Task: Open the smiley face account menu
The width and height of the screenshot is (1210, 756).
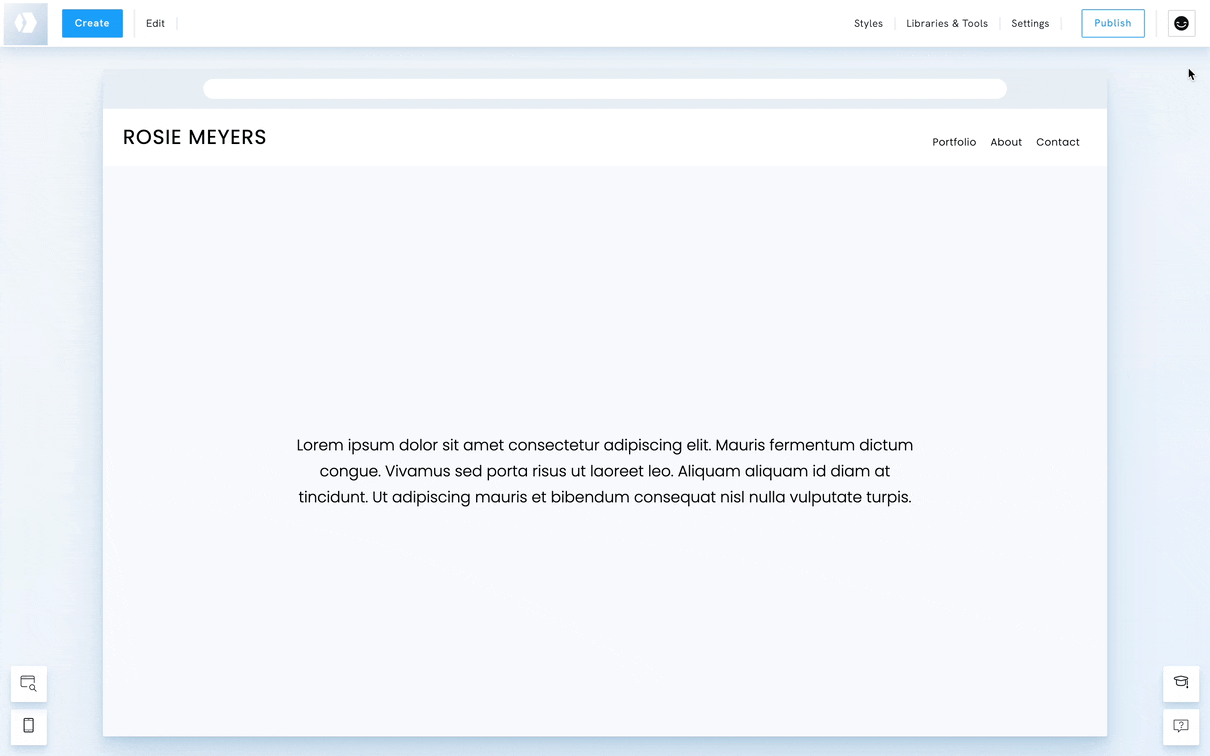Action: point(1181,23)
